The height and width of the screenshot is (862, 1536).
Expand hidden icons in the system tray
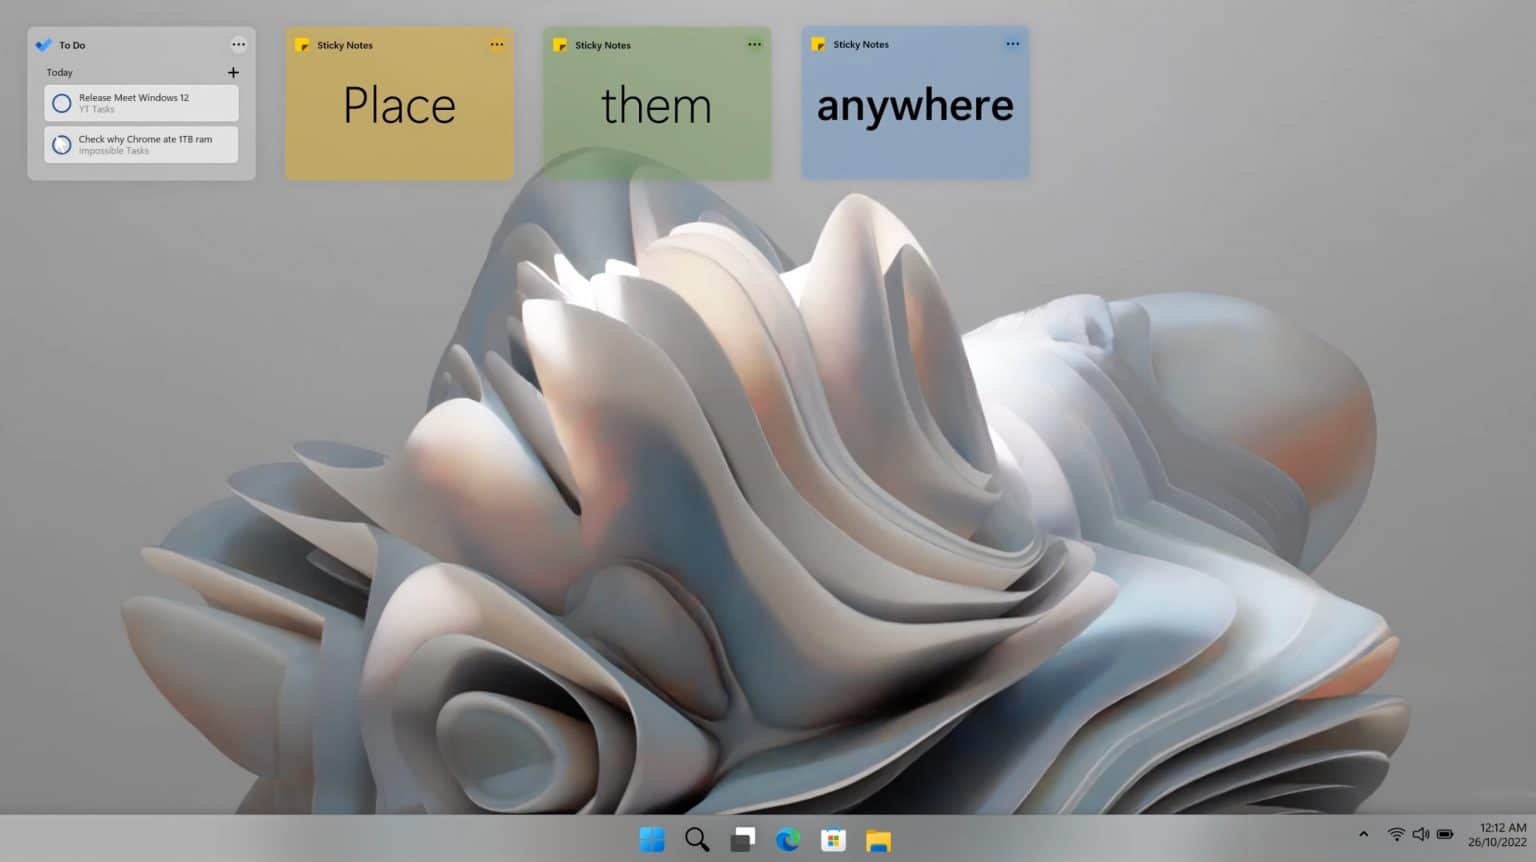(1363, 833)
